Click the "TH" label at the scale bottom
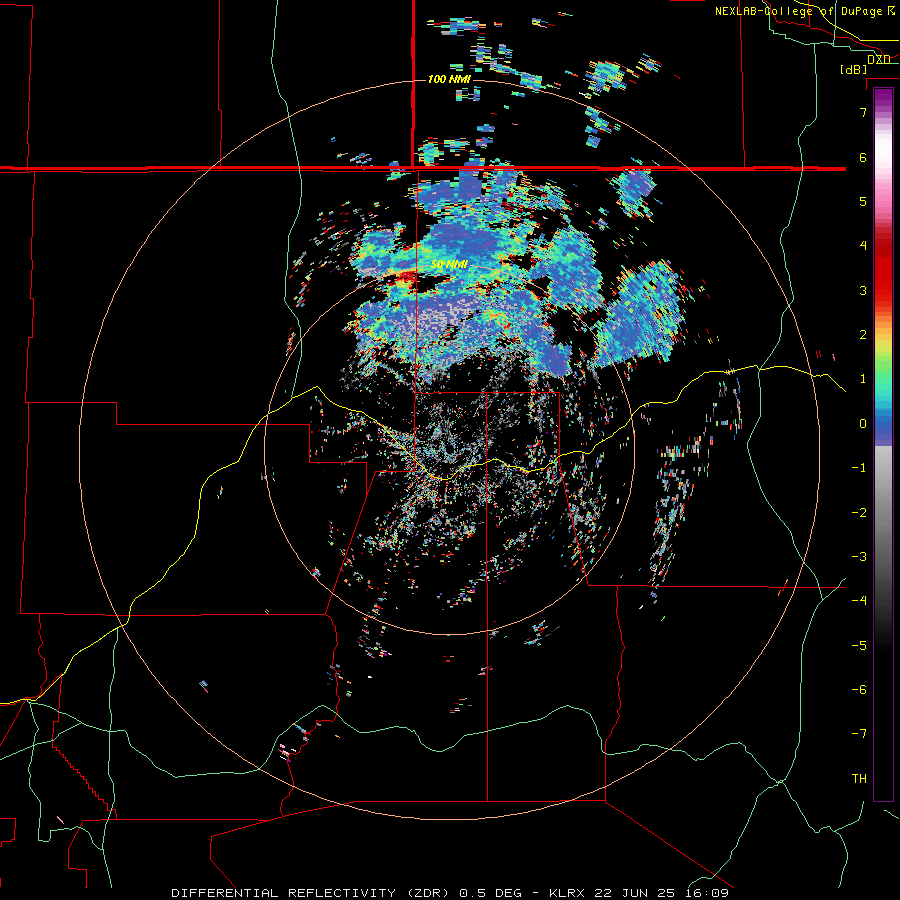Viewport: 900px width, 900px height. click(859, 779)
